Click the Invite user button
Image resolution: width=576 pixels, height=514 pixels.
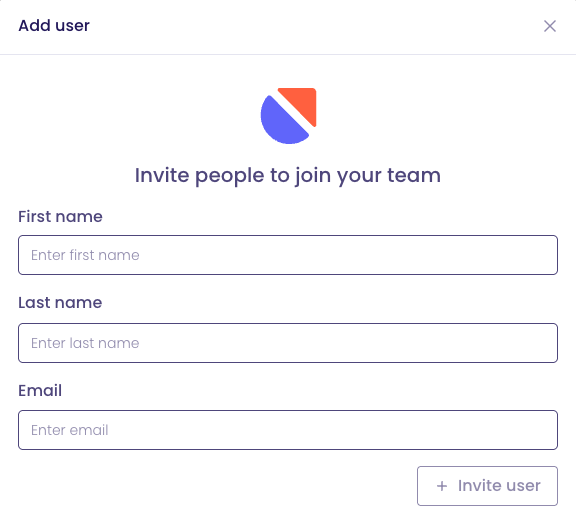pos(487,486)
